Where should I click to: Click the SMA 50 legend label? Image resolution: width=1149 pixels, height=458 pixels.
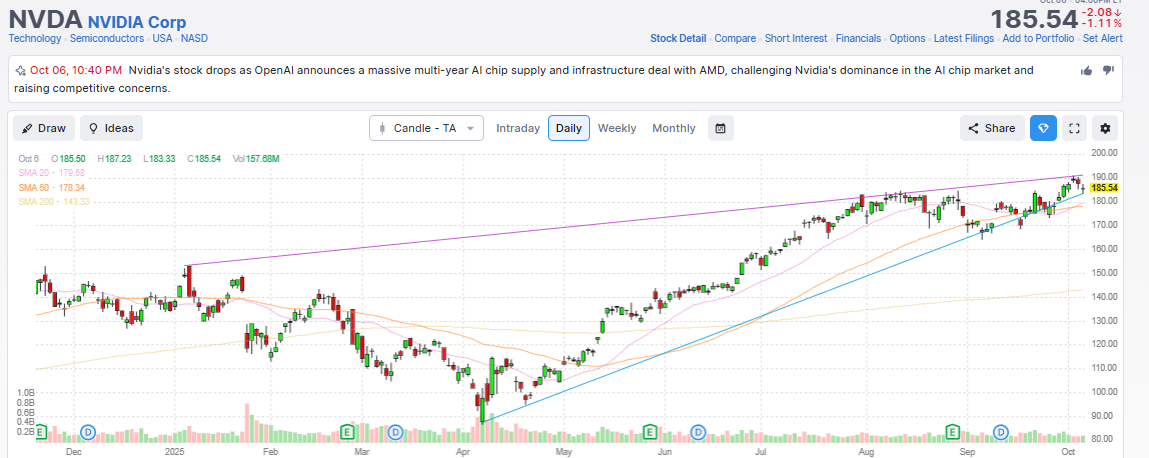pos(52,187)
